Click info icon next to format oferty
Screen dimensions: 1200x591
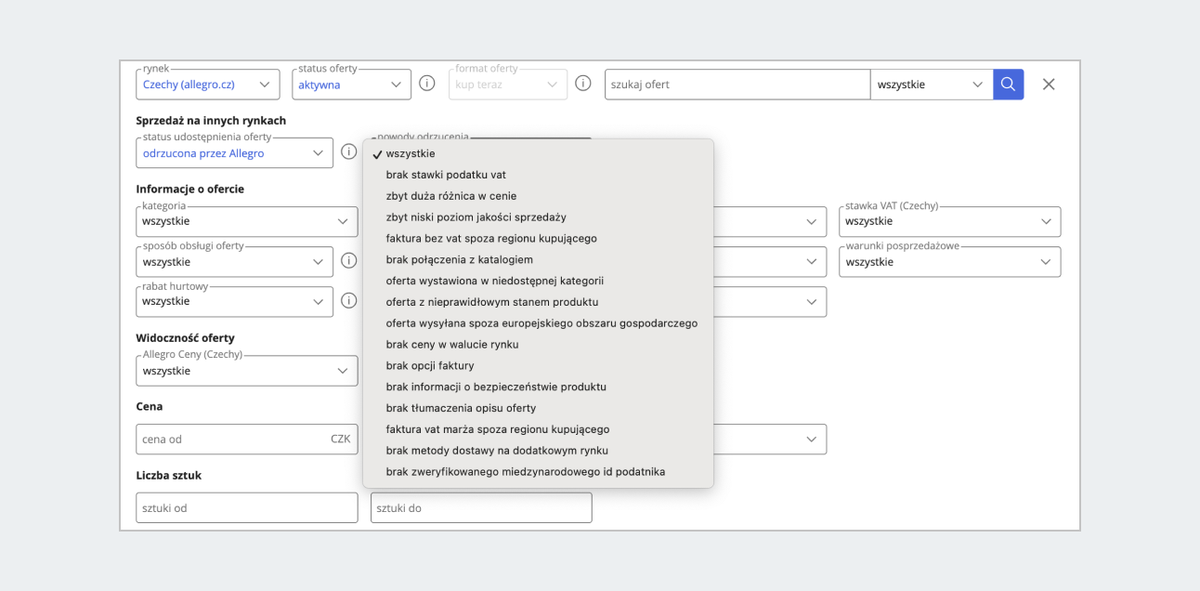[583, 84]
